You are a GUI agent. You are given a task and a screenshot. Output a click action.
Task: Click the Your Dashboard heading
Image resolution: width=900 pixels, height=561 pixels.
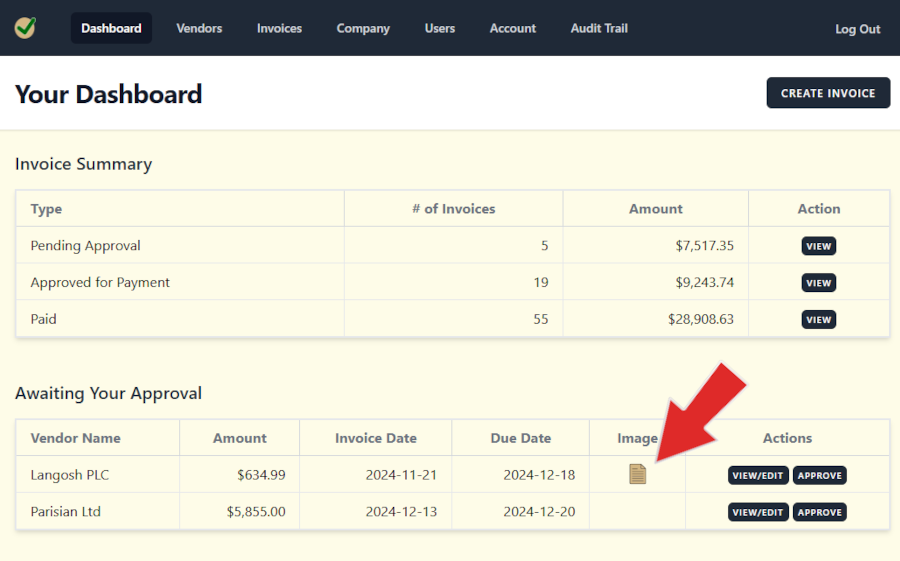click(x=108, y=94)
